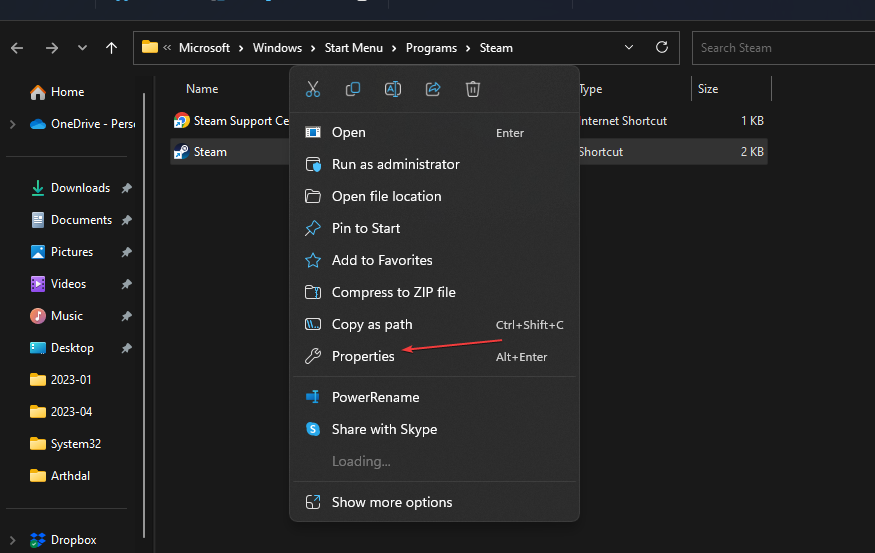Choose Run as administrator
This screenshot has height=553, width=875.
(x=395, y=164)
